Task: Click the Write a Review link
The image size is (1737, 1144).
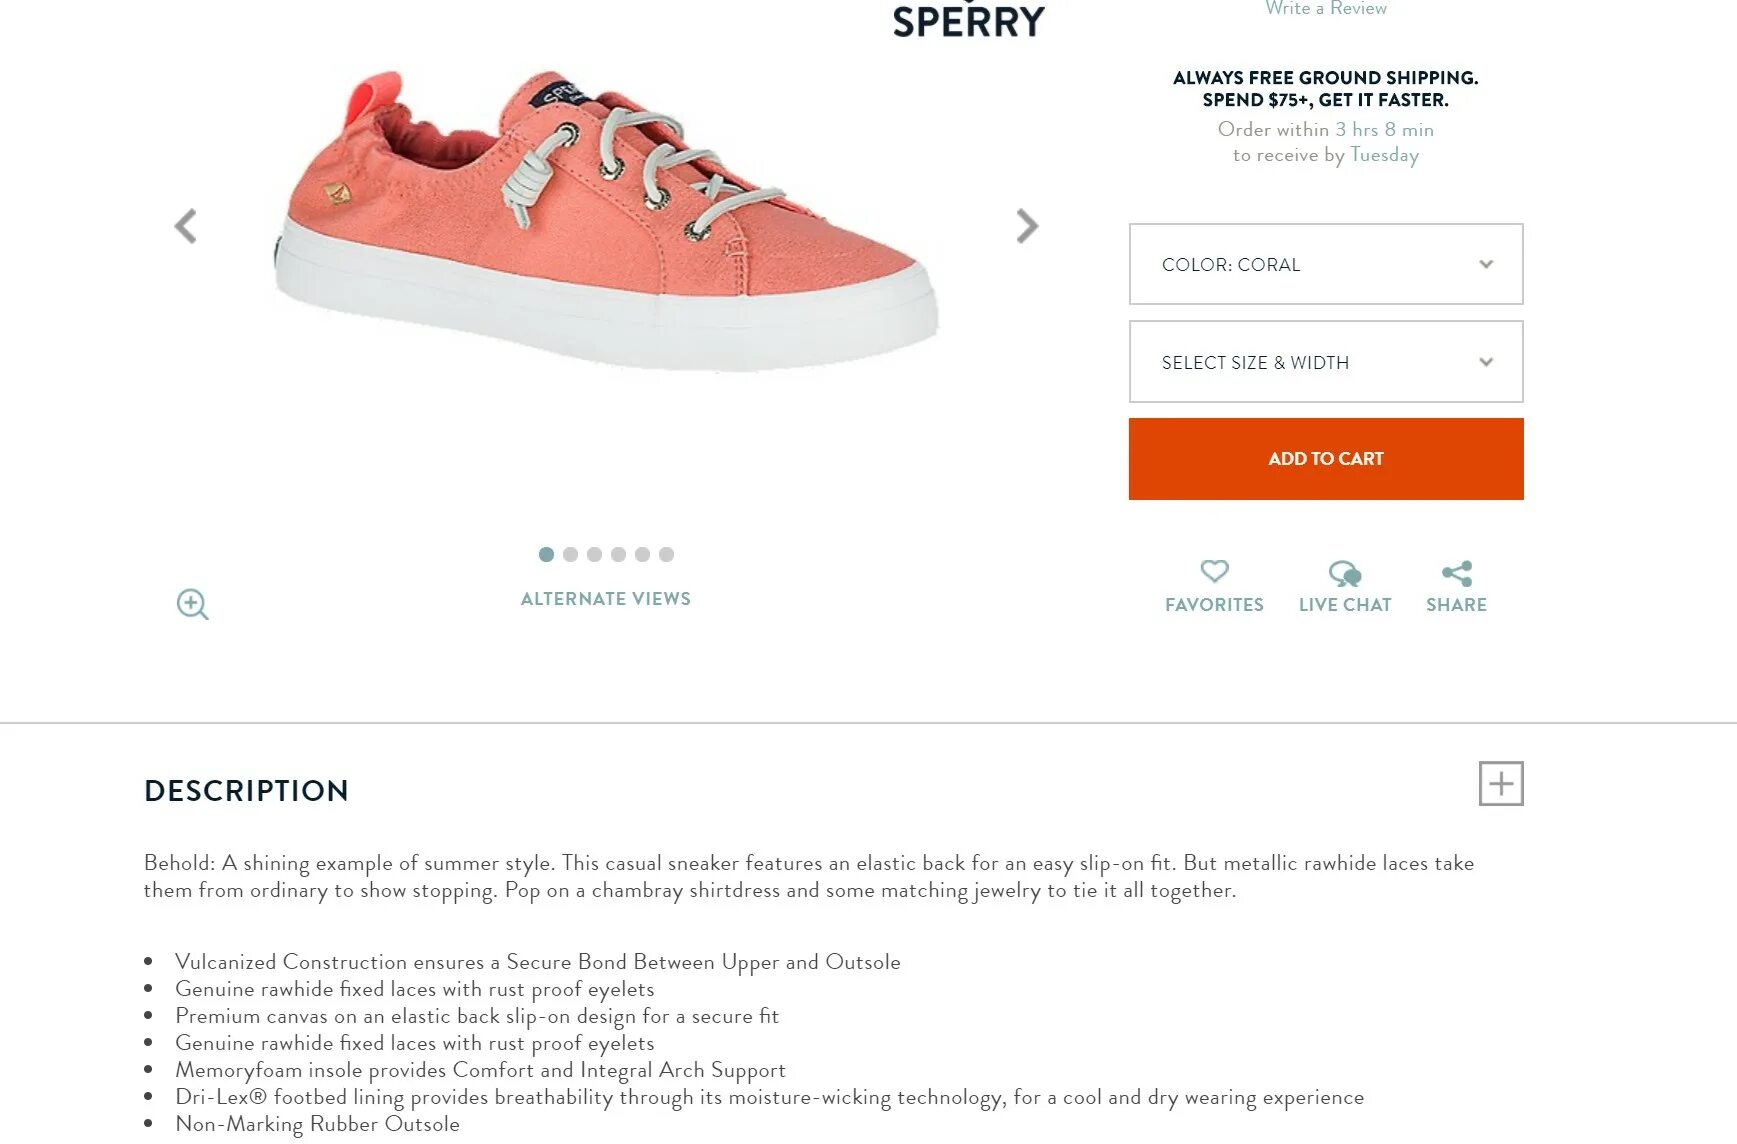Action: (1325, 9)
